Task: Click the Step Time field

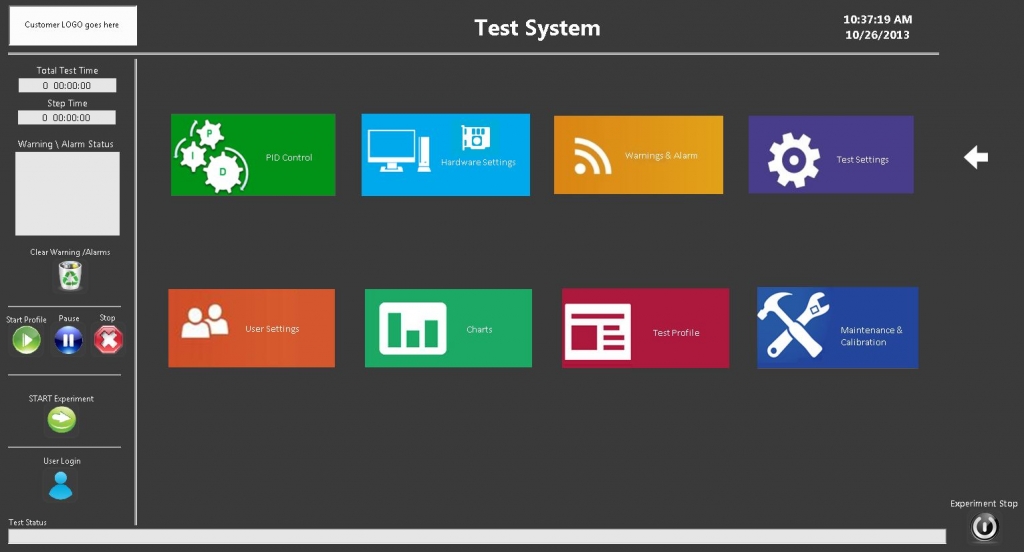Action: click(67, 118)
